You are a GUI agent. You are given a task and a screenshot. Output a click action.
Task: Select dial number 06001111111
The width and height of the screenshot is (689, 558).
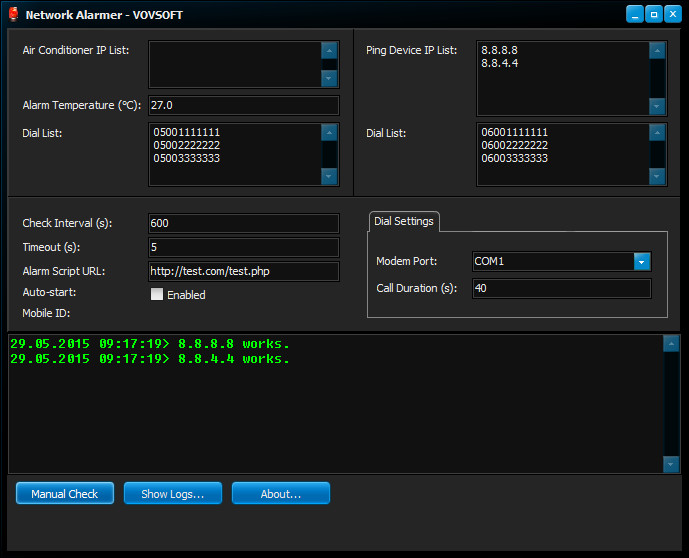[x=514, y=132]
